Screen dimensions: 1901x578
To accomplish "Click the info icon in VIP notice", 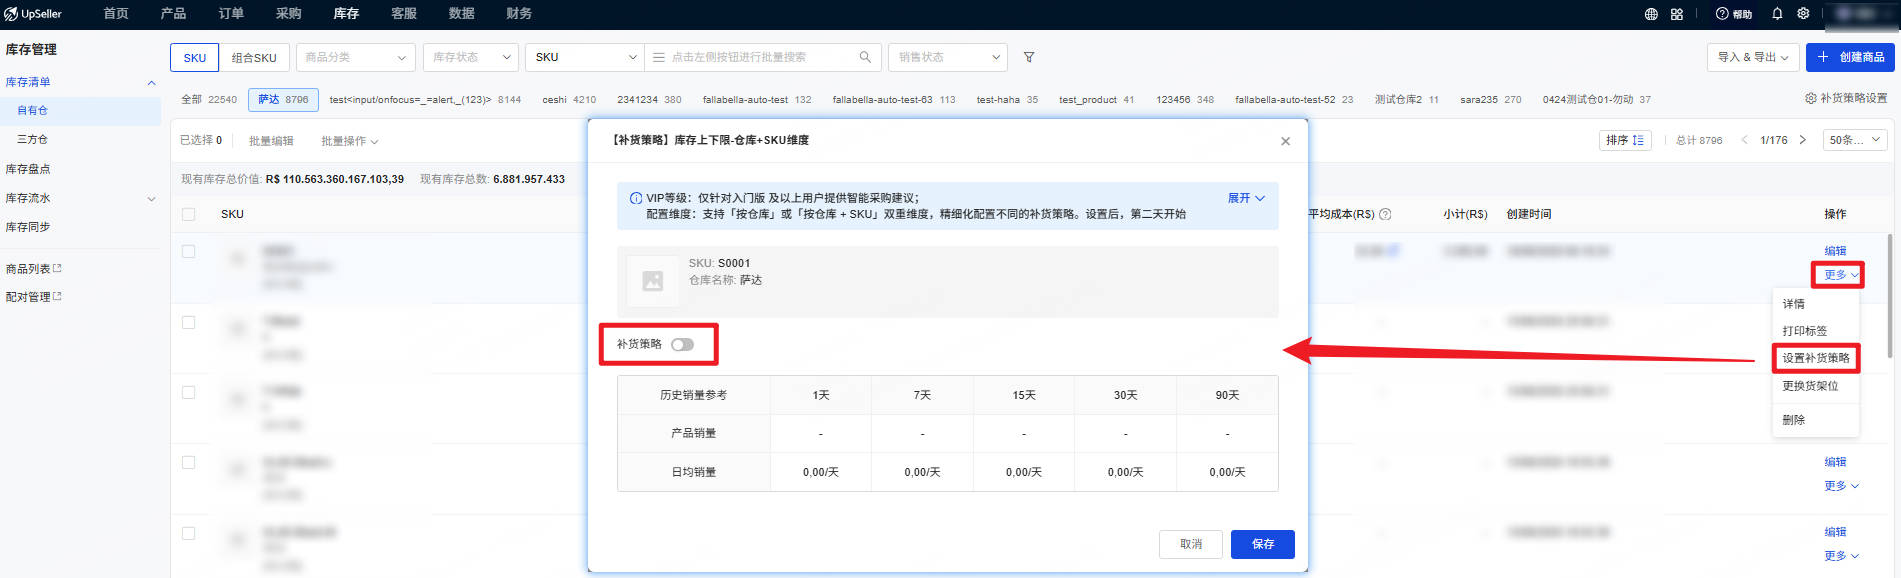I will click(x=636, y=198).
